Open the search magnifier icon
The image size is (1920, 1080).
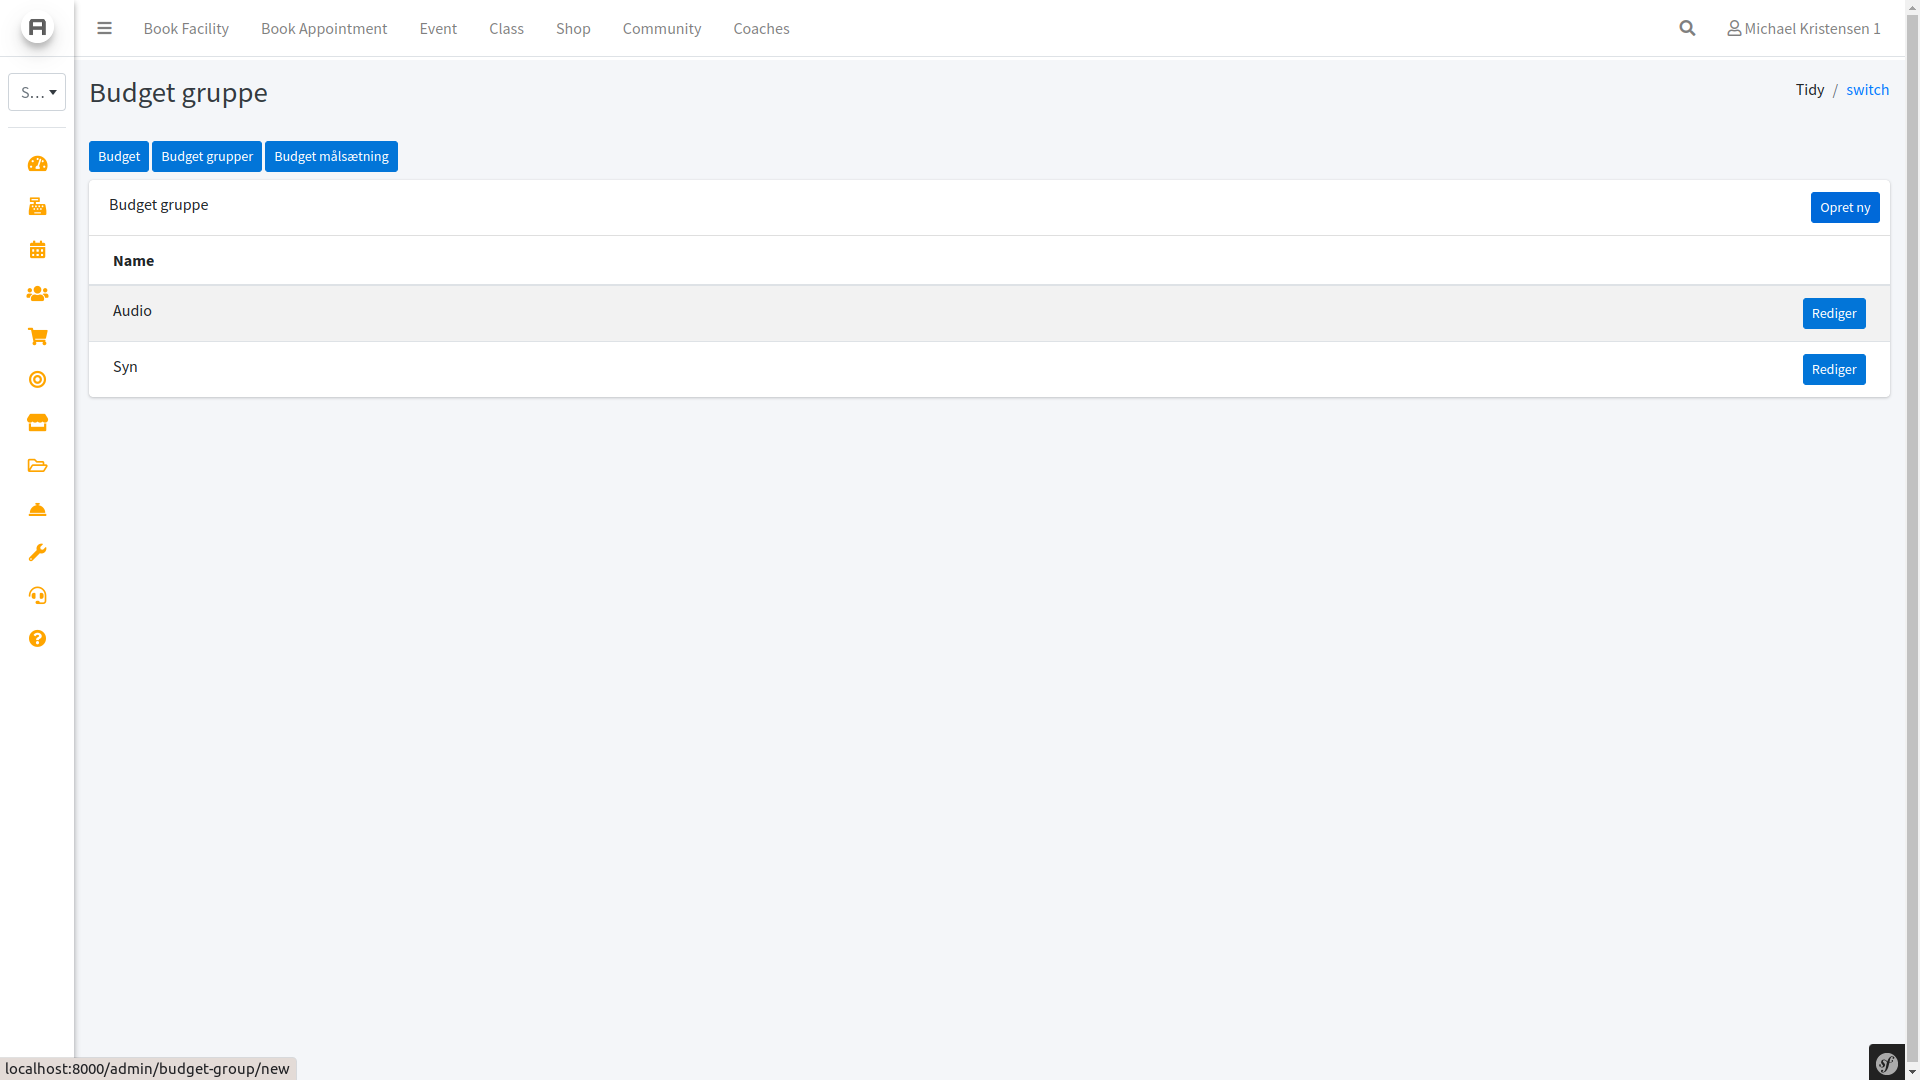tap(1687, 28)
